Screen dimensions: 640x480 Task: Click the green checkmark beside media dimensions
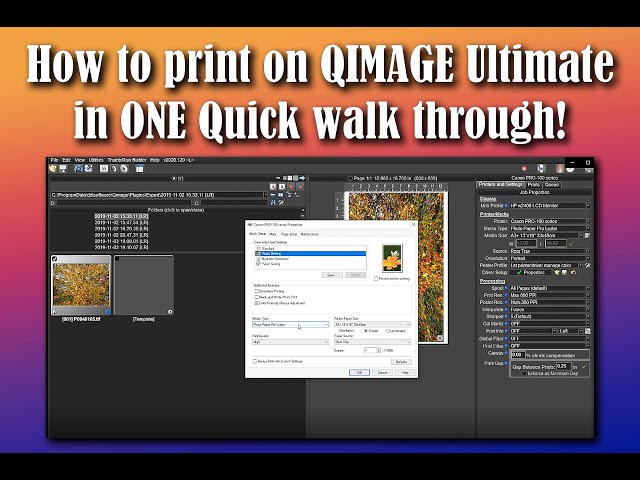click(x=571, y=243)
